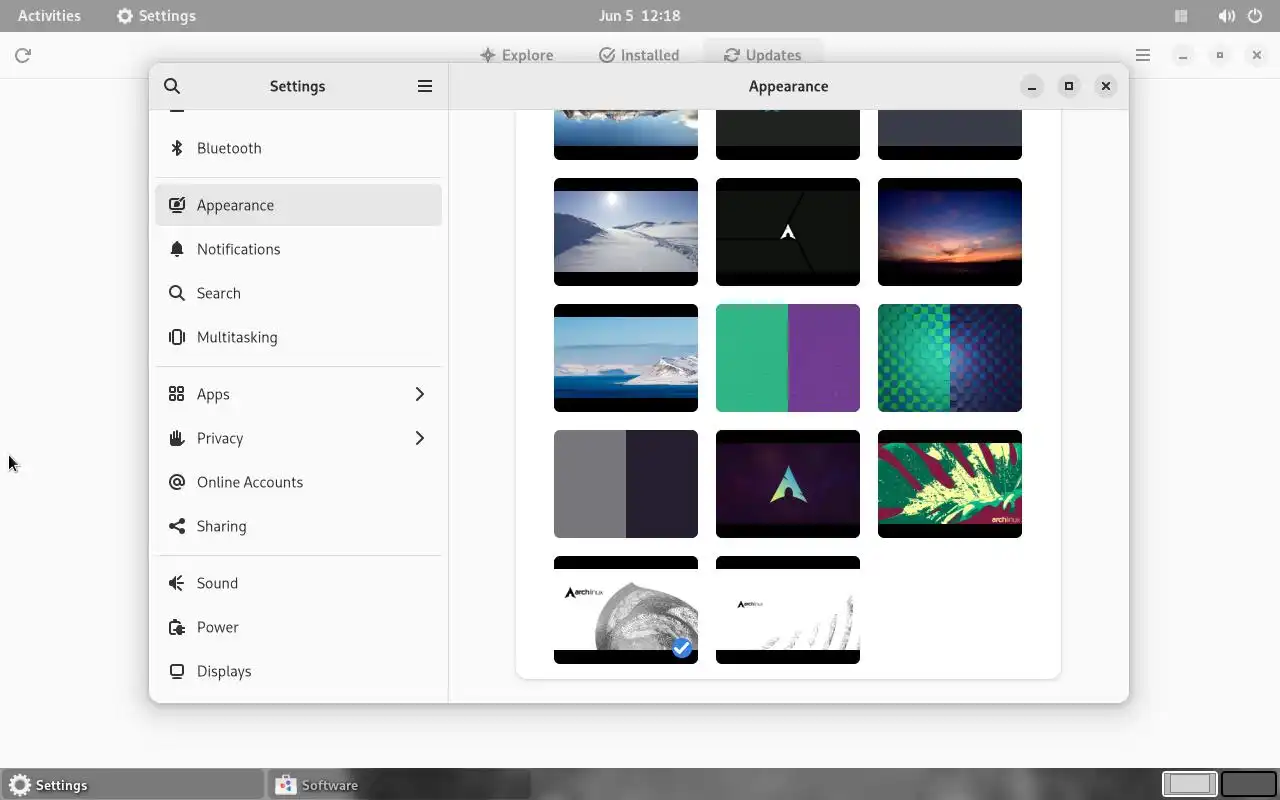Open the Displays settings row

(x=298, y=671)
